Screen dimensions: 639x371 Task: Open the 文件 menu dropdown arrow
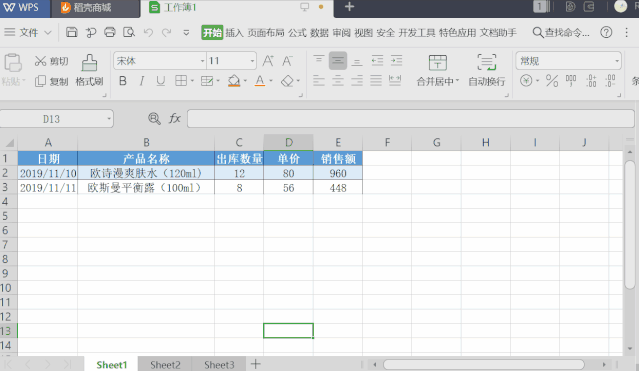tap(48, 33)
